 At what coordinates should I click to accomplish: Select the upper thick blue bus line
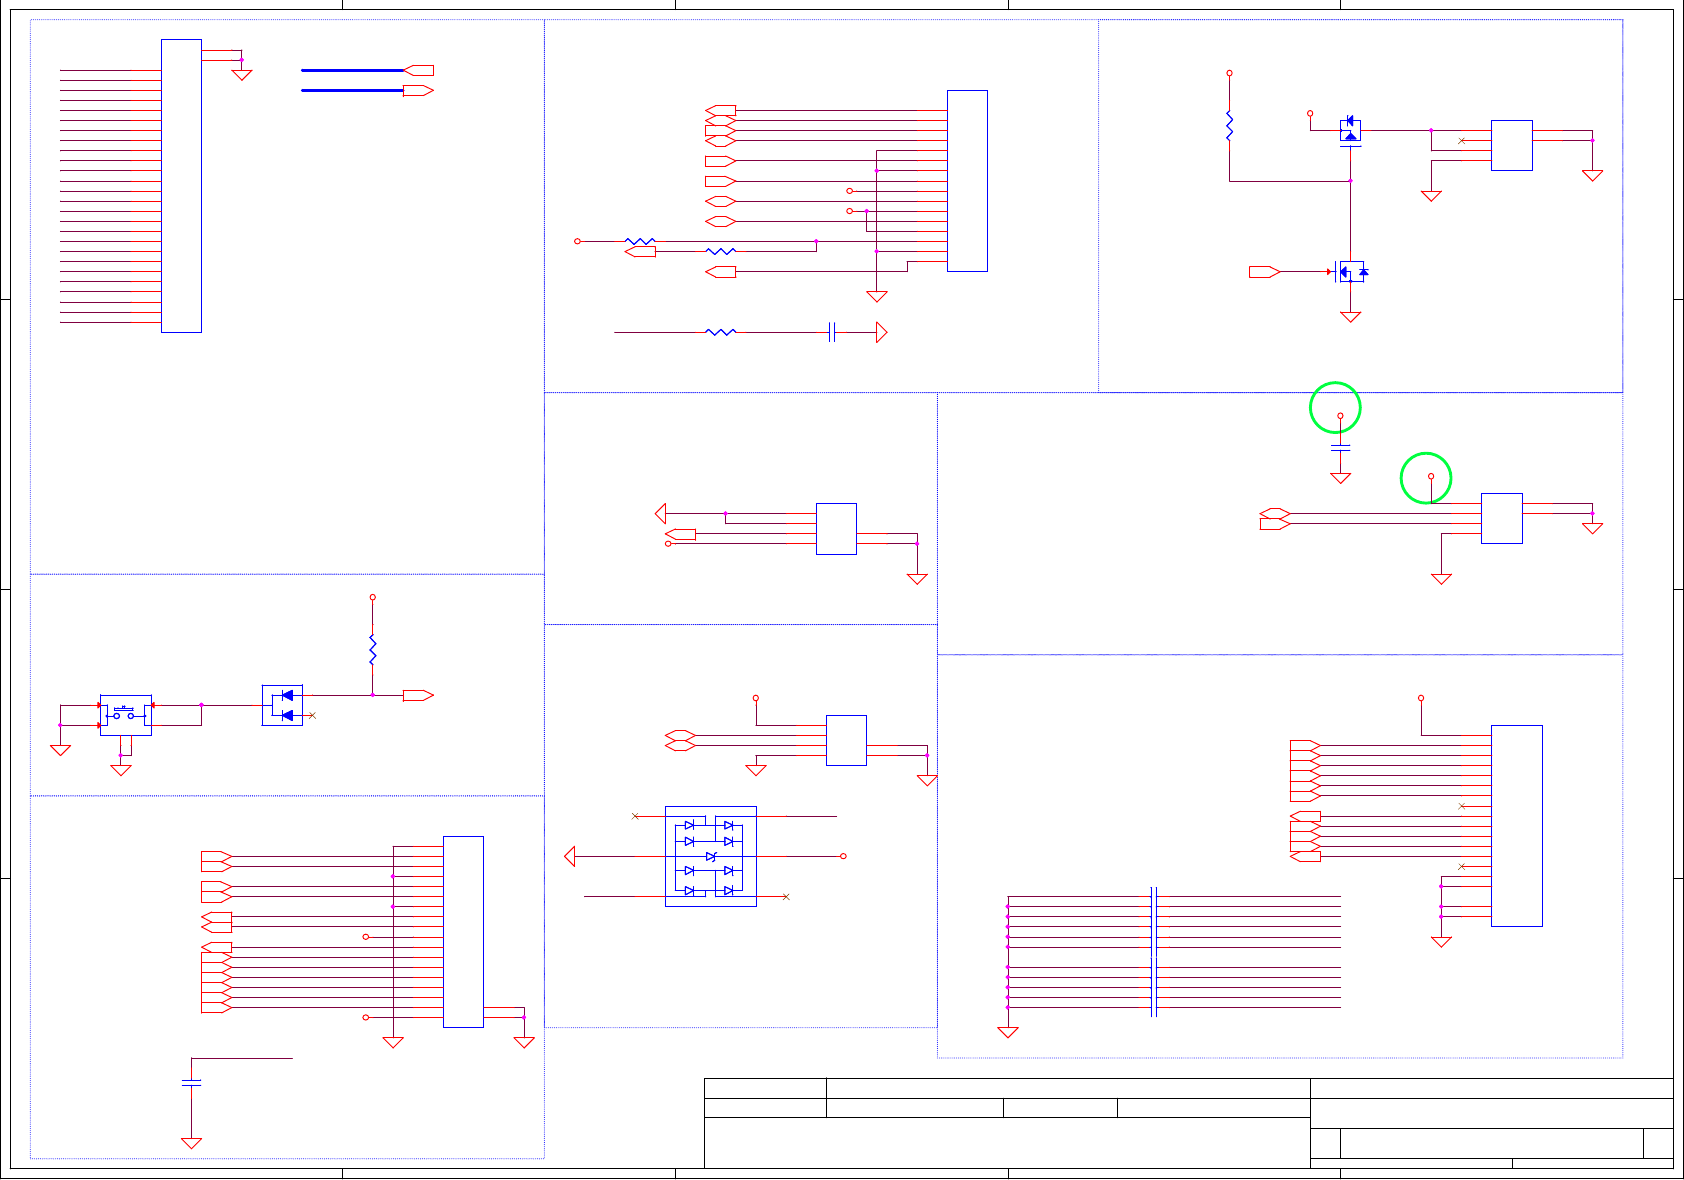[352, 70]
